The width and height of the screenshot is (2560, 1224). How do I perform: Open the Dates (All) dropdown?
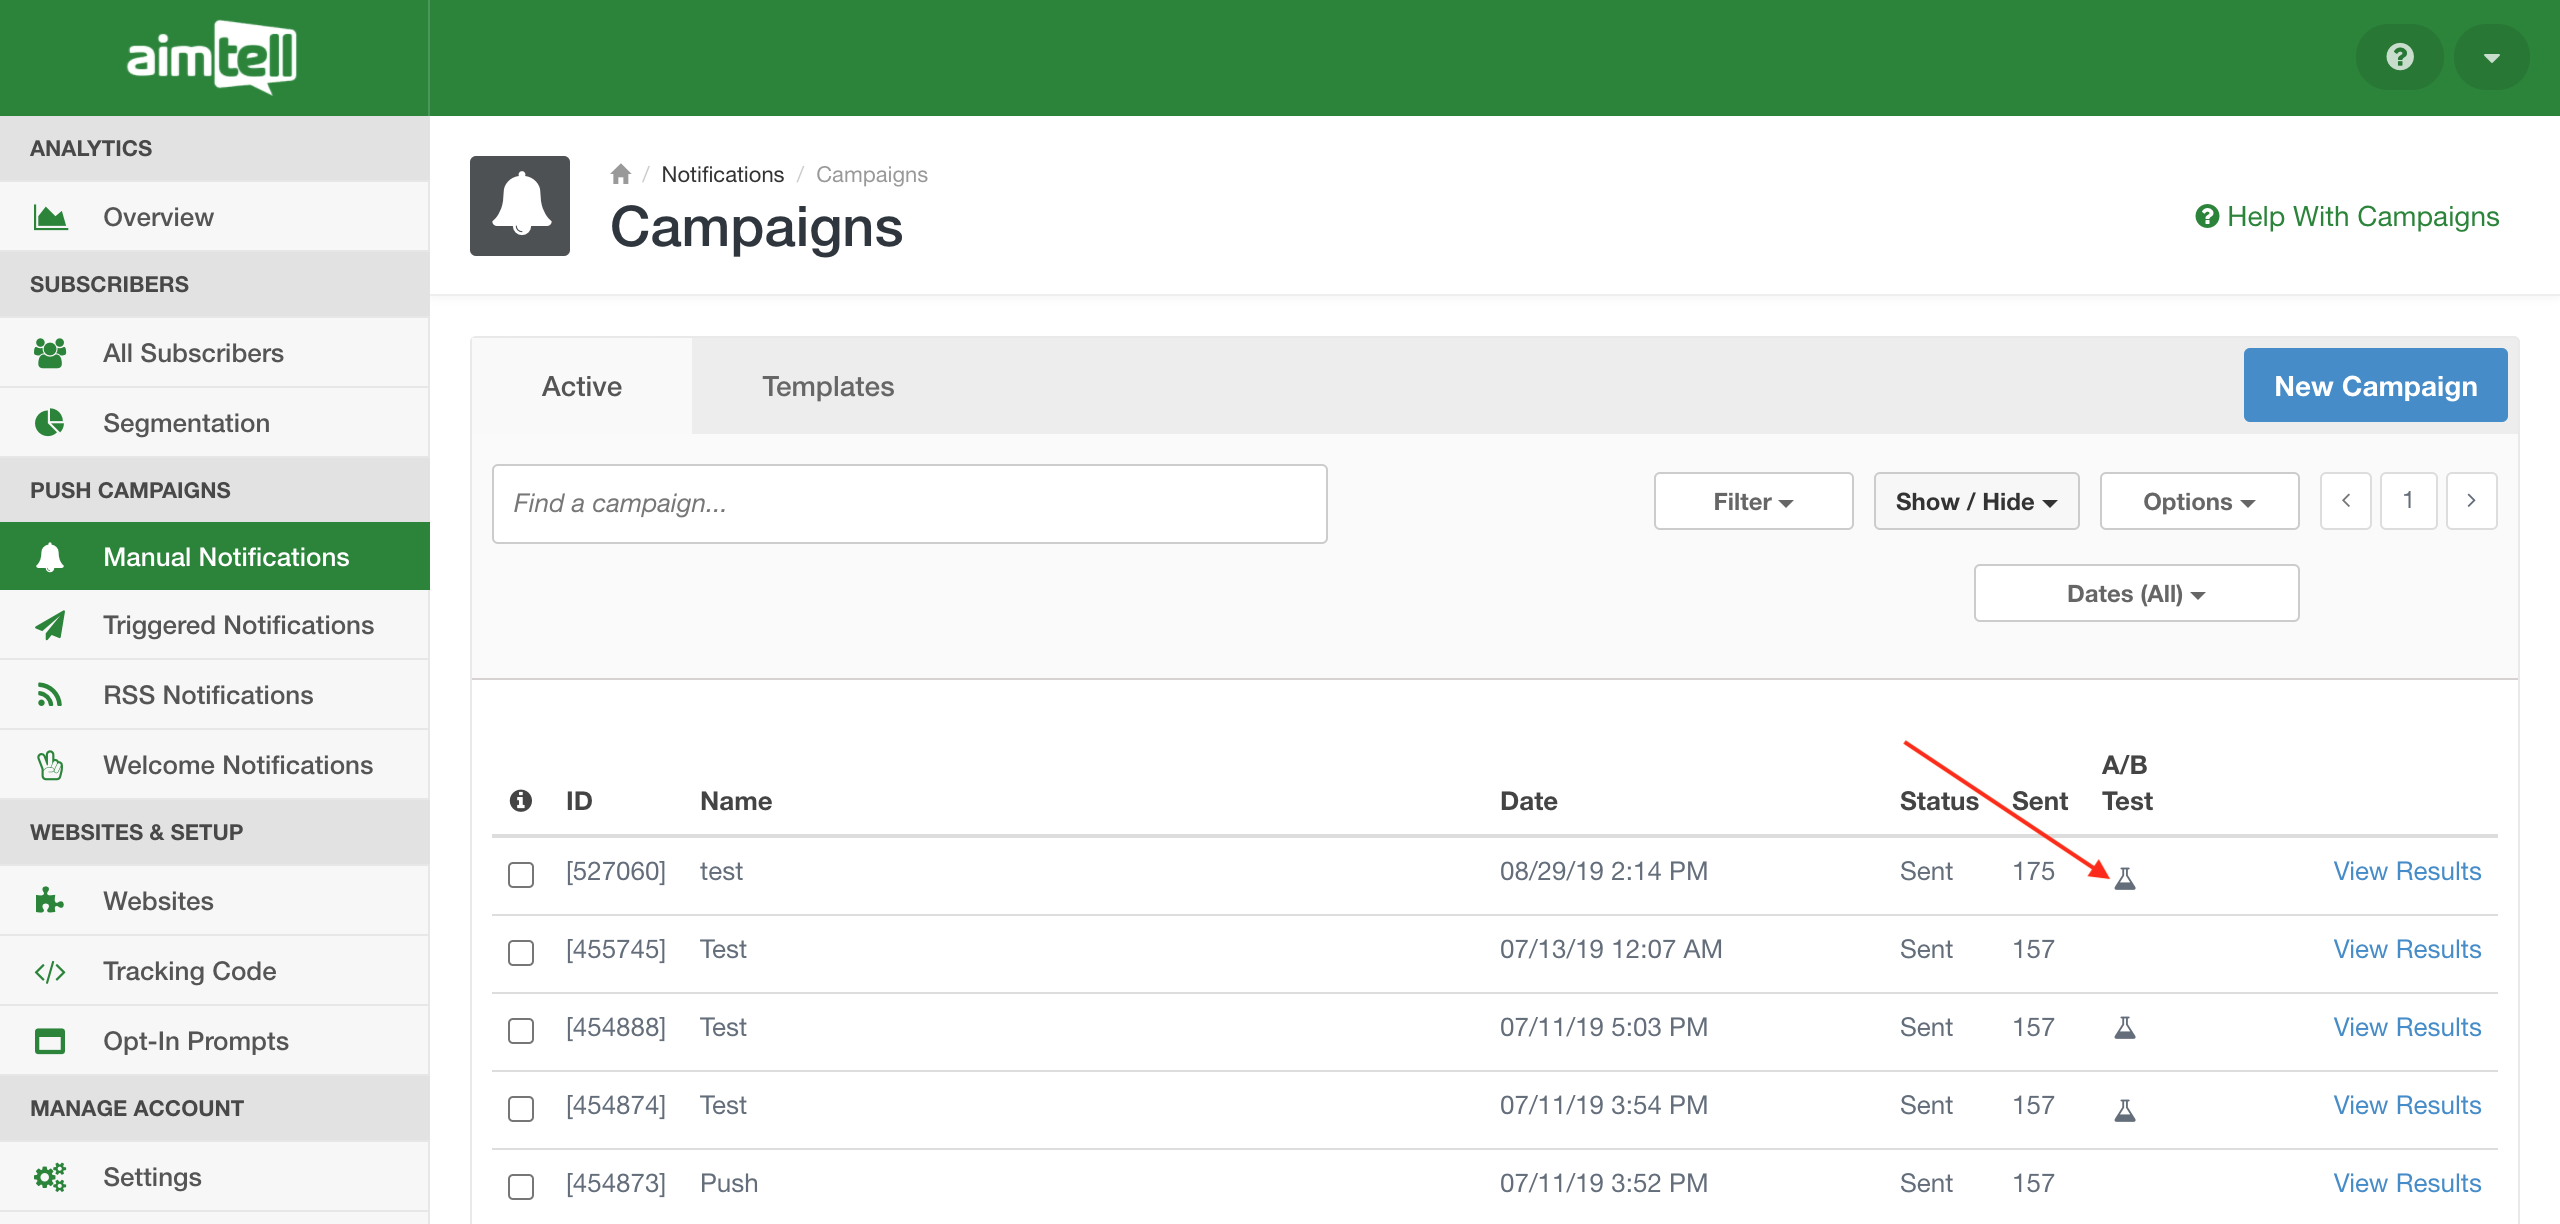(x=2136, y=593)
